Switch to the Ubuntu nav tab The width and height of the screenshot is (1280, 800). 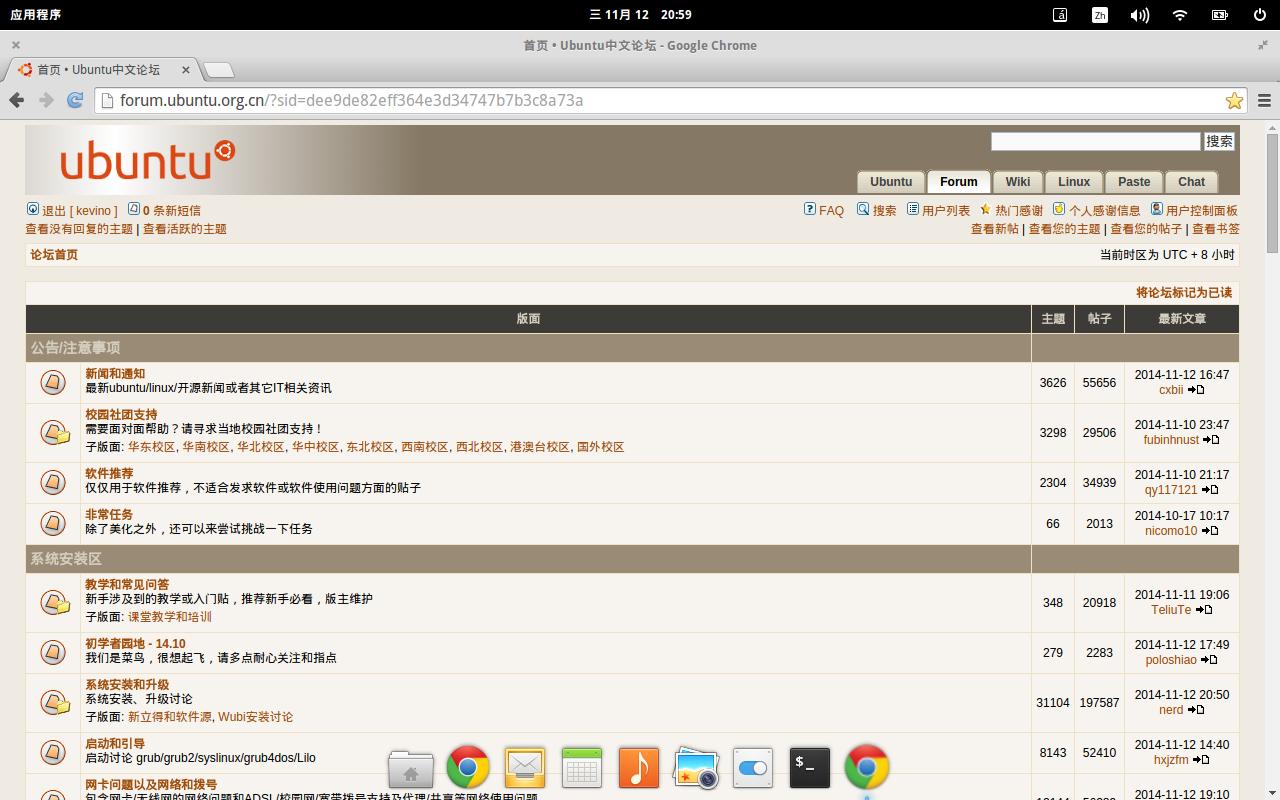[891, 182]
